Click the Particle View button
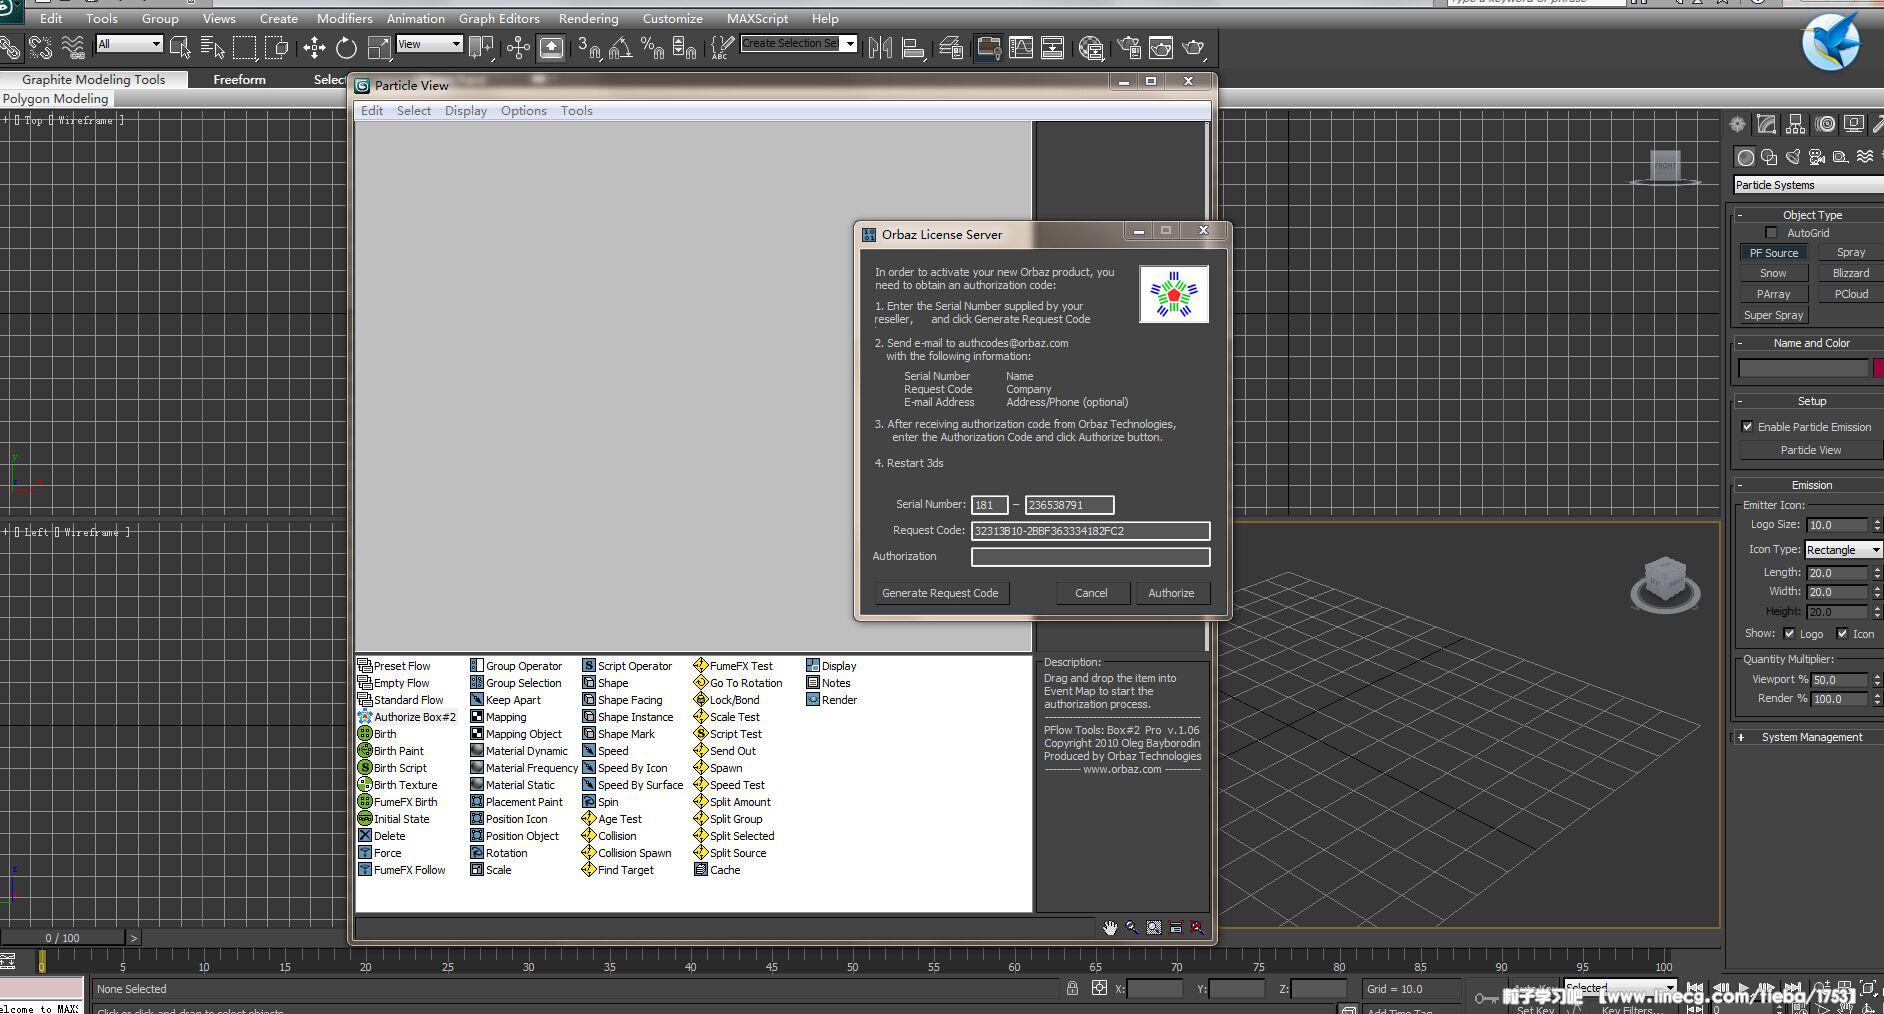1884x1014 pixels. (1810, 450)
